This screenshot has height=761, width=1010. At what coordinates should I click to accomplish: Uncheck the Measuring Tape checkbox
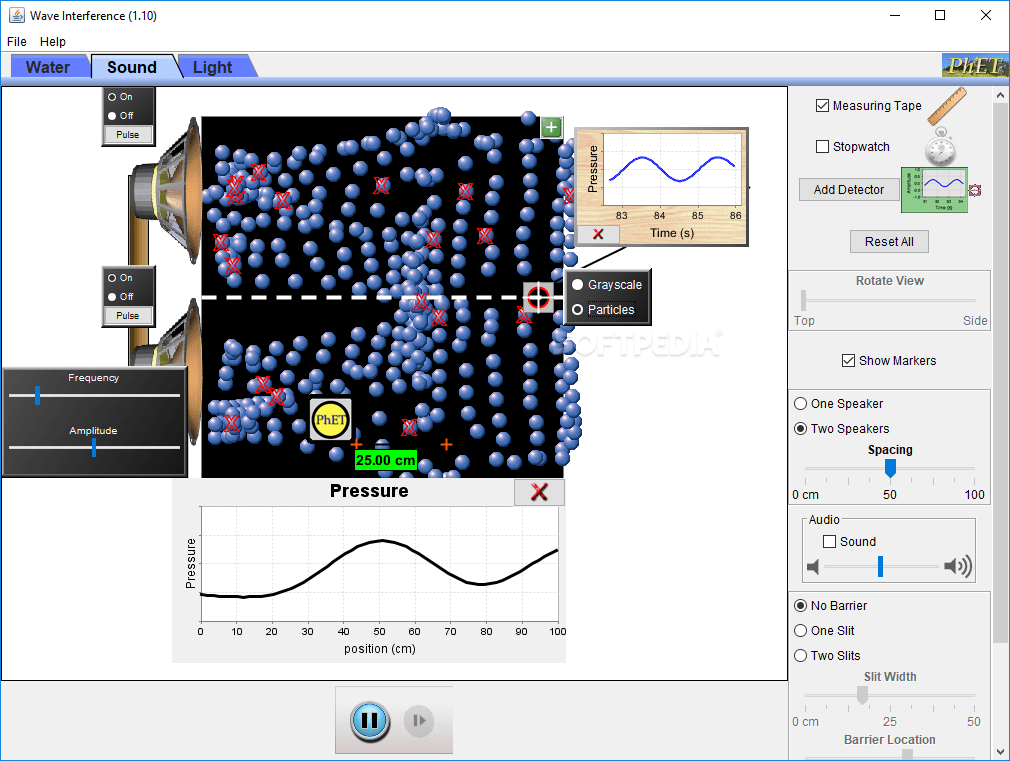[x=823, y=106]
